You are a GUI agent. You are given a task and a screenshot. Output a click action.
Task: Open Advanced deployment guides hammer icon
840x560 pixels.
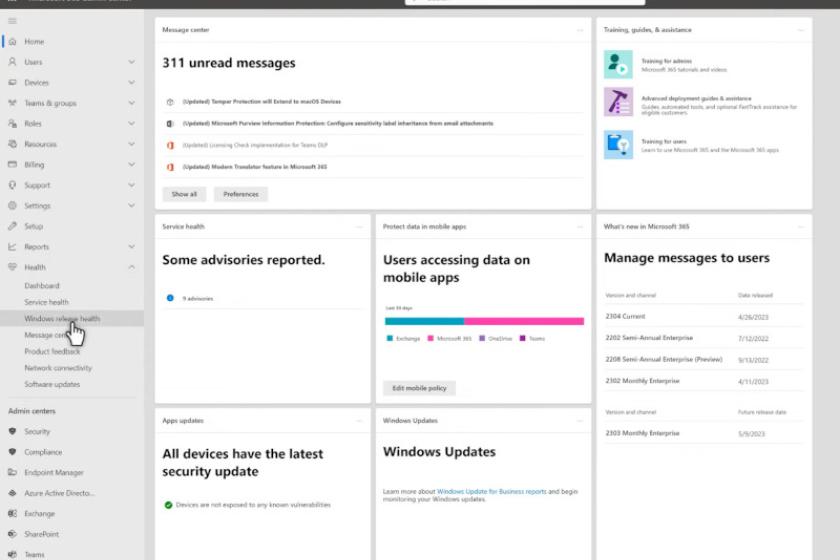(x=618, y=102)
